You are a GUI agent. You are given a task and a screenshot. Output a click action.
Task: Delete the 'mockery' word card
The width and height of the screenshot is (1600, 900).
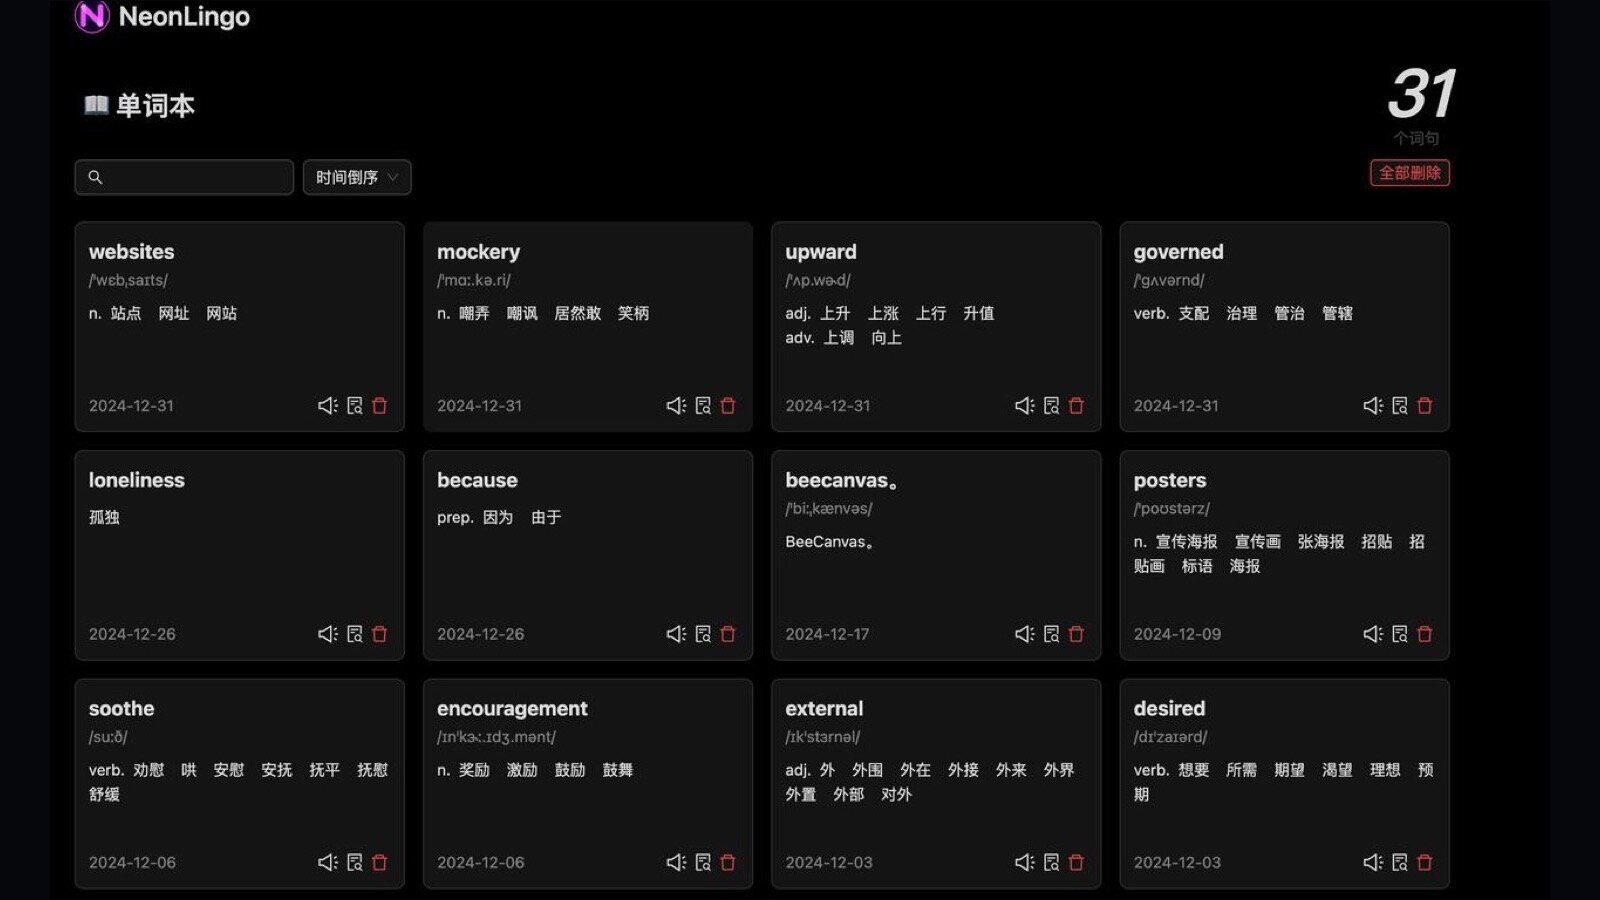728,405
